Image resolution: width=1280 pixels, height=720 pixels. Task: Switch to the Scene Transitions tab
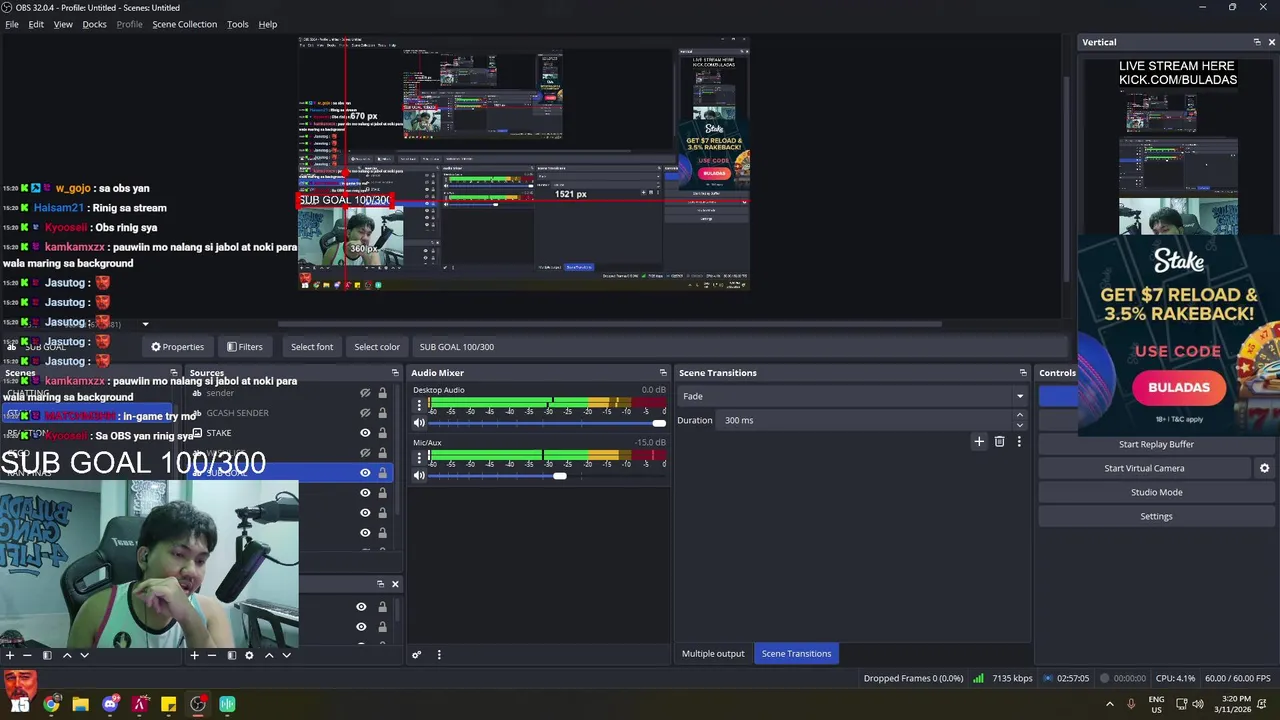796,654
